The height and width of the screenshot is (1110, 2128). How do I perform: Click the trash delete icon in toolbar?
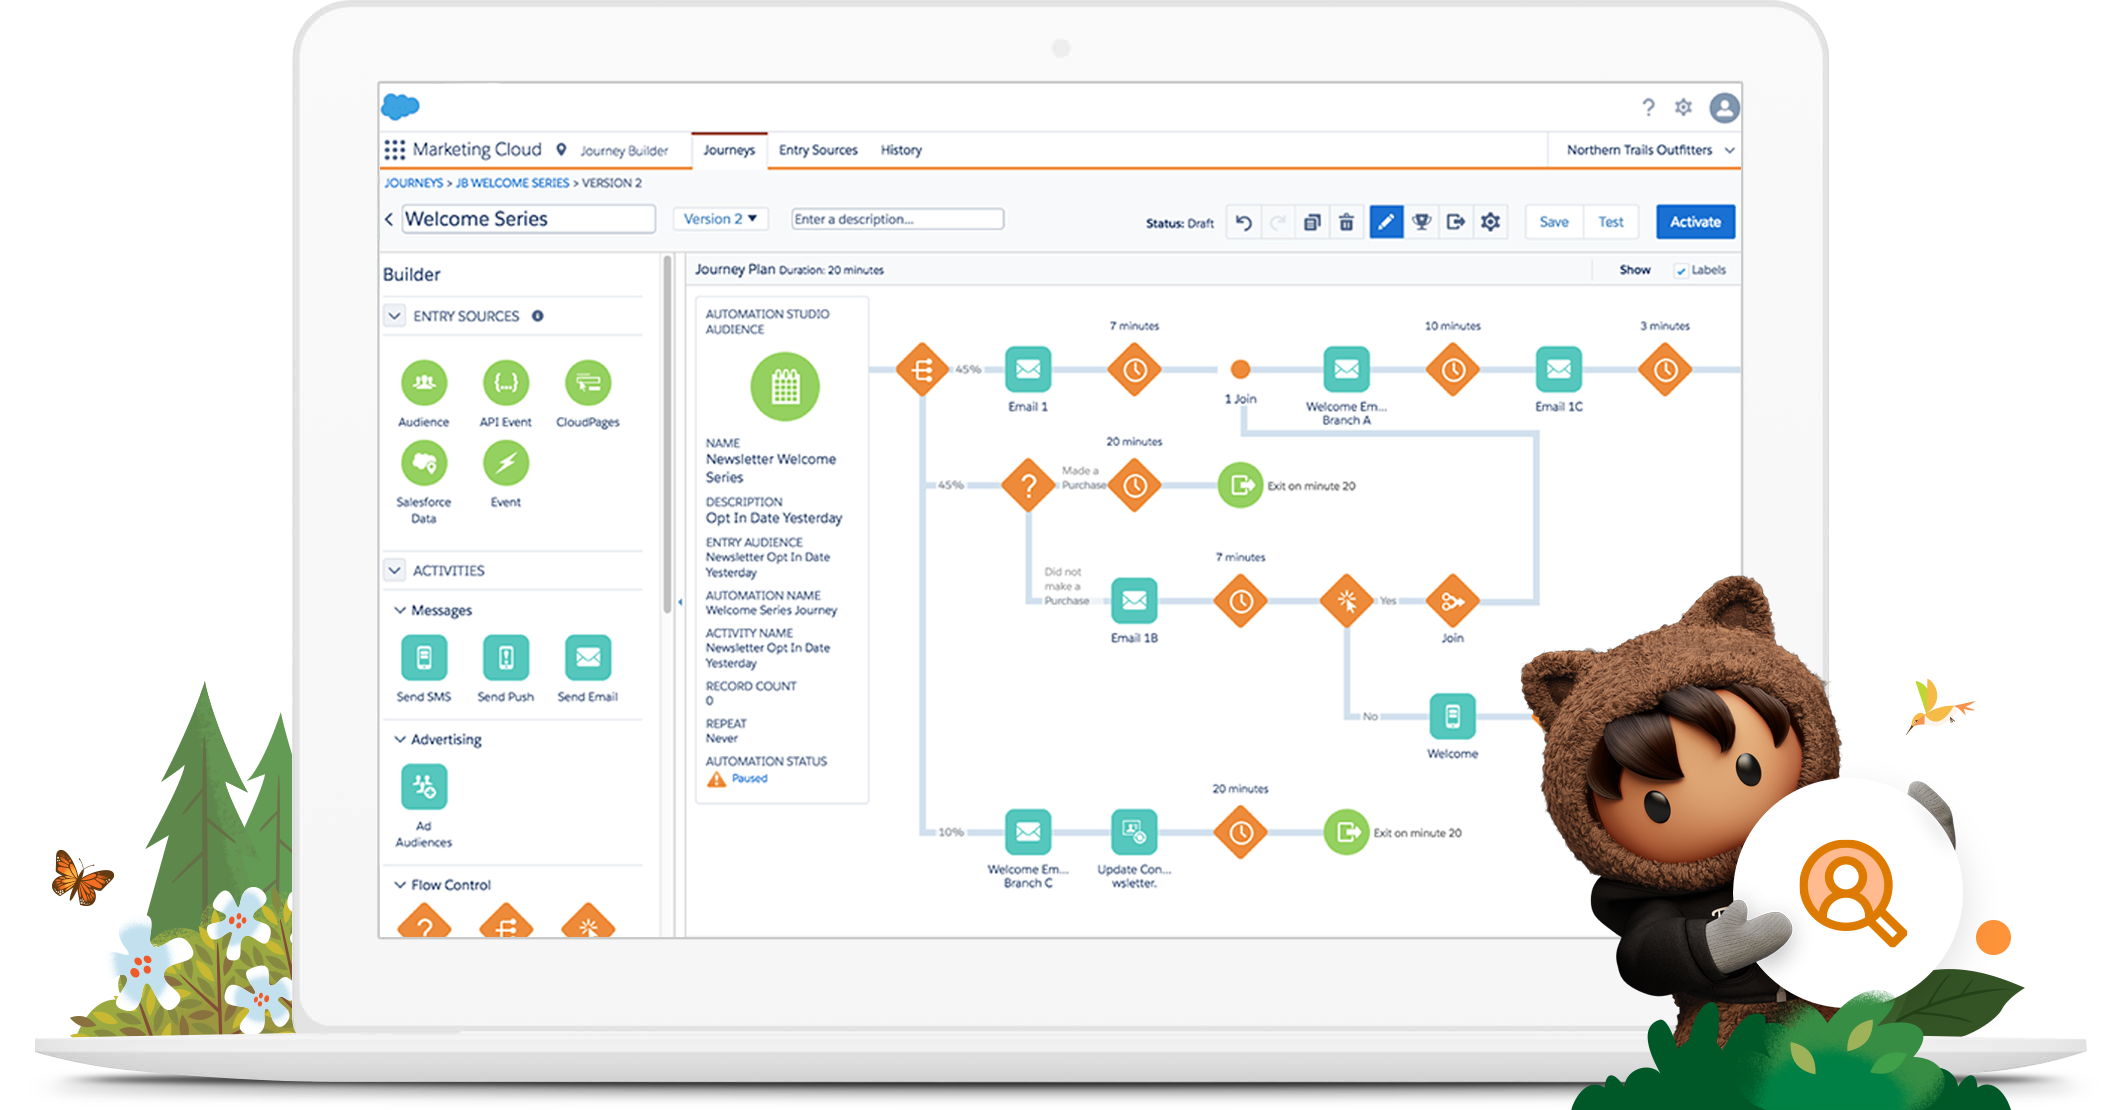pyautogui.click(x=1346, y=222)
